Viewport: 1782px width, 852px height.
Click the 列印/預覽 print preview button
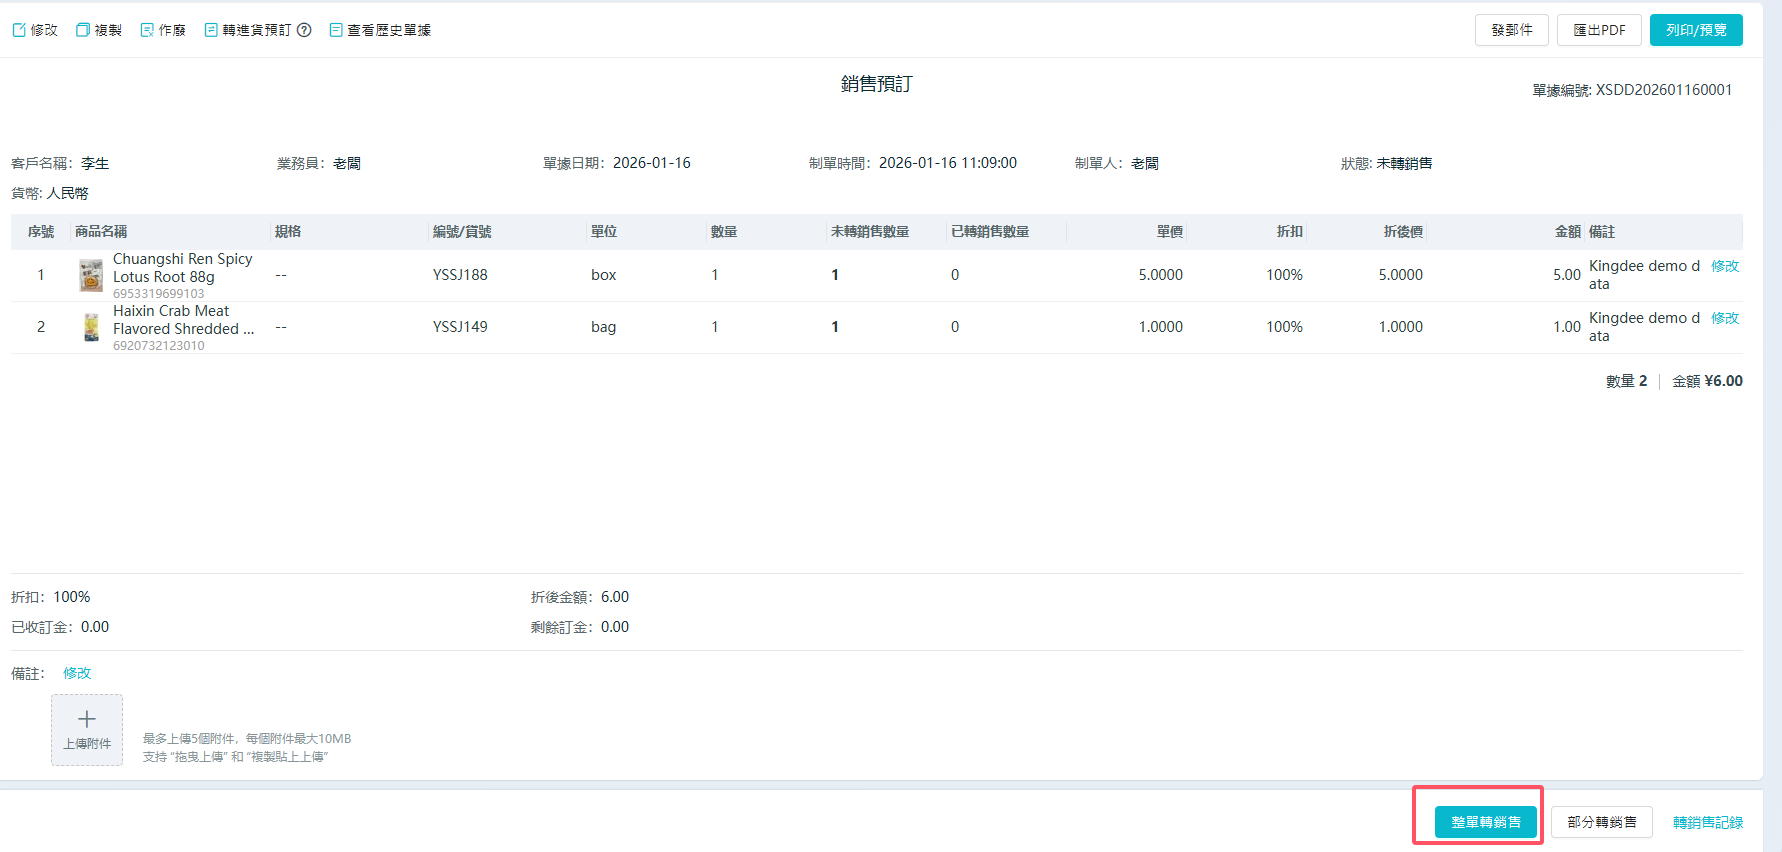coord(1695,30)
